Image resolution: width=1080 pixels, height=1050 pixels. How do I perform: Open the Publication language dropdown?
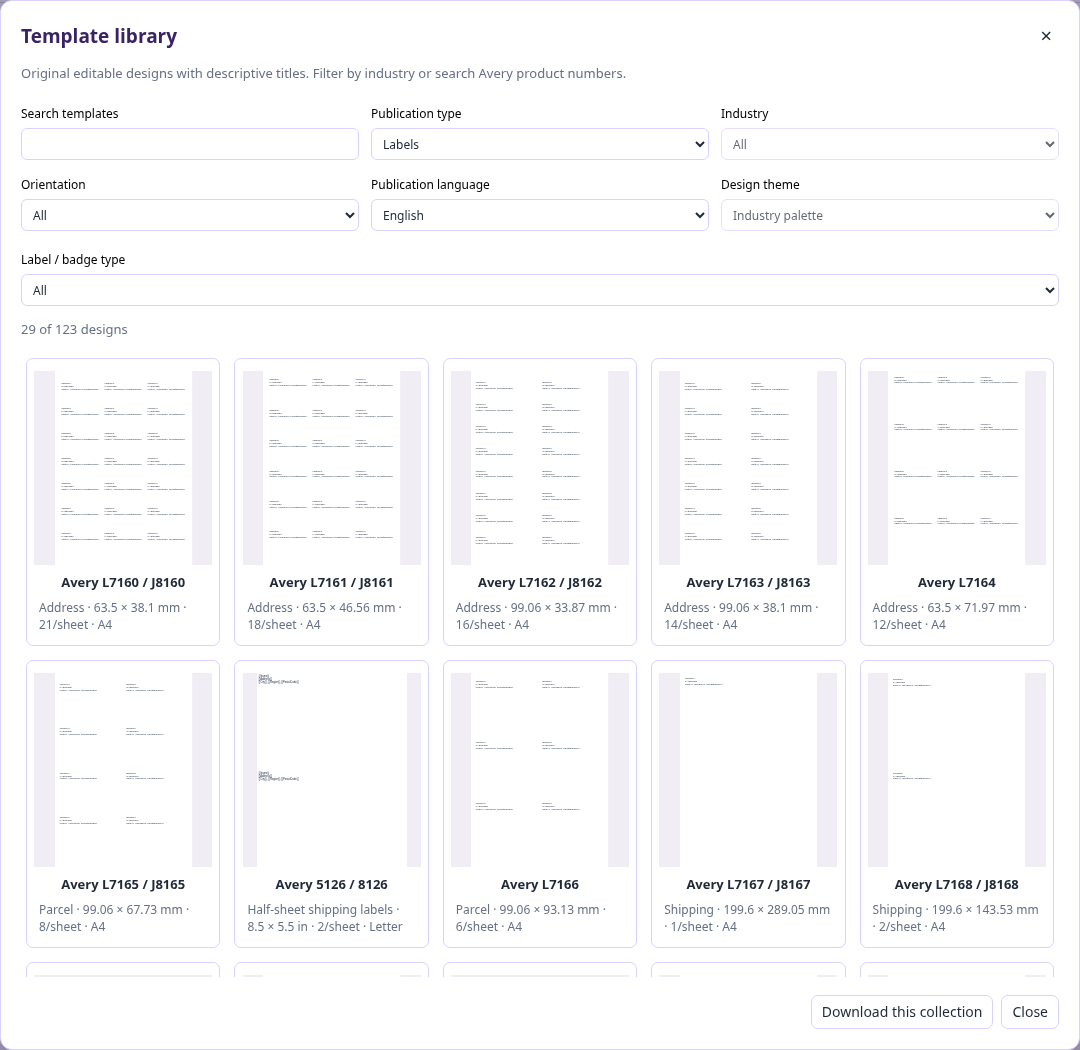click(539, 215)
